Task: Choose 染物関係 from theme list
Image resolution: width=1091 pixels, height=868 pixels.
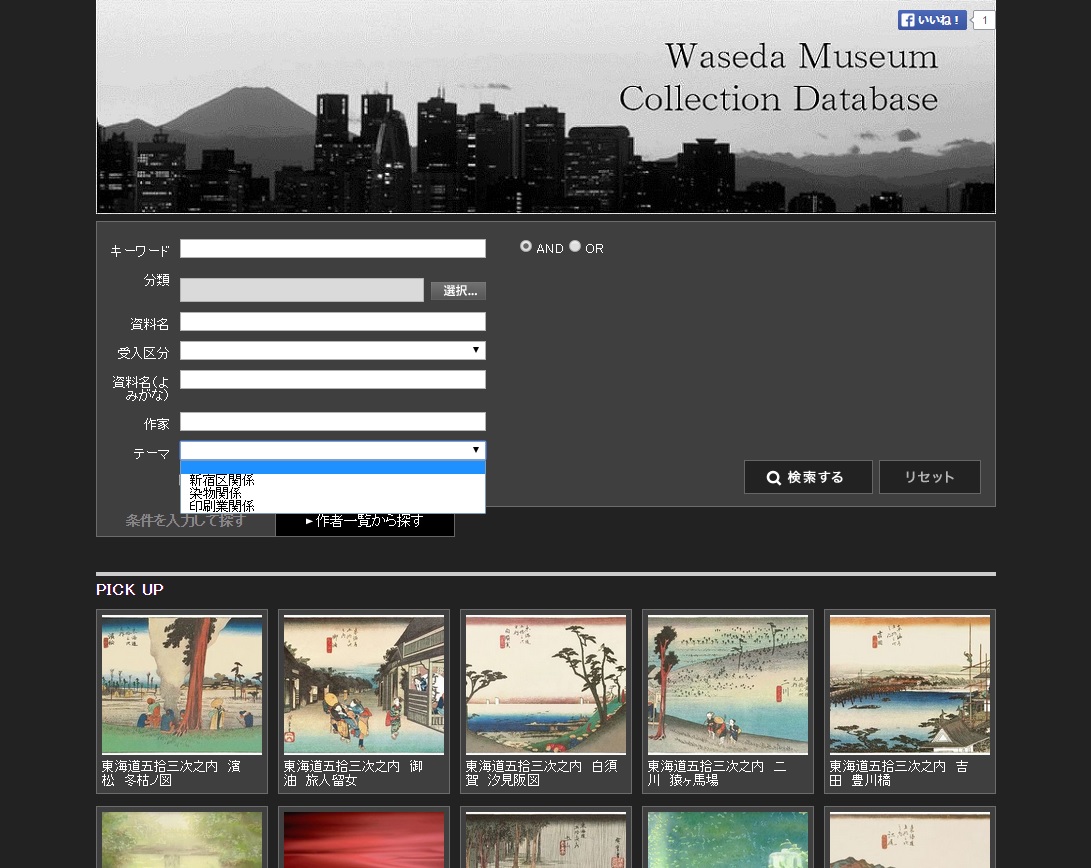Action: 333,493
